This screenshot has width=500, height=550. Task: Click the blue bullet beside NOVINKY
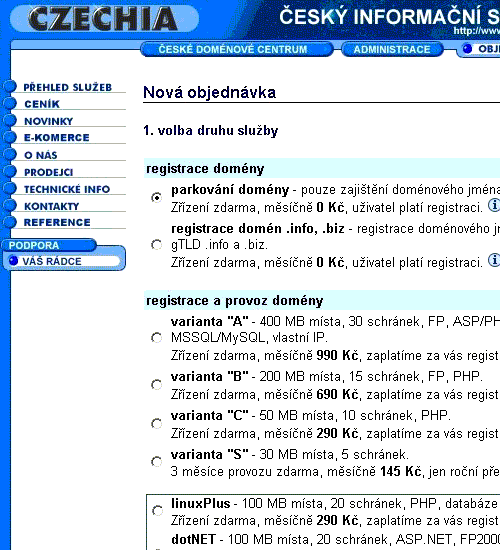click(x=10, y=120)
